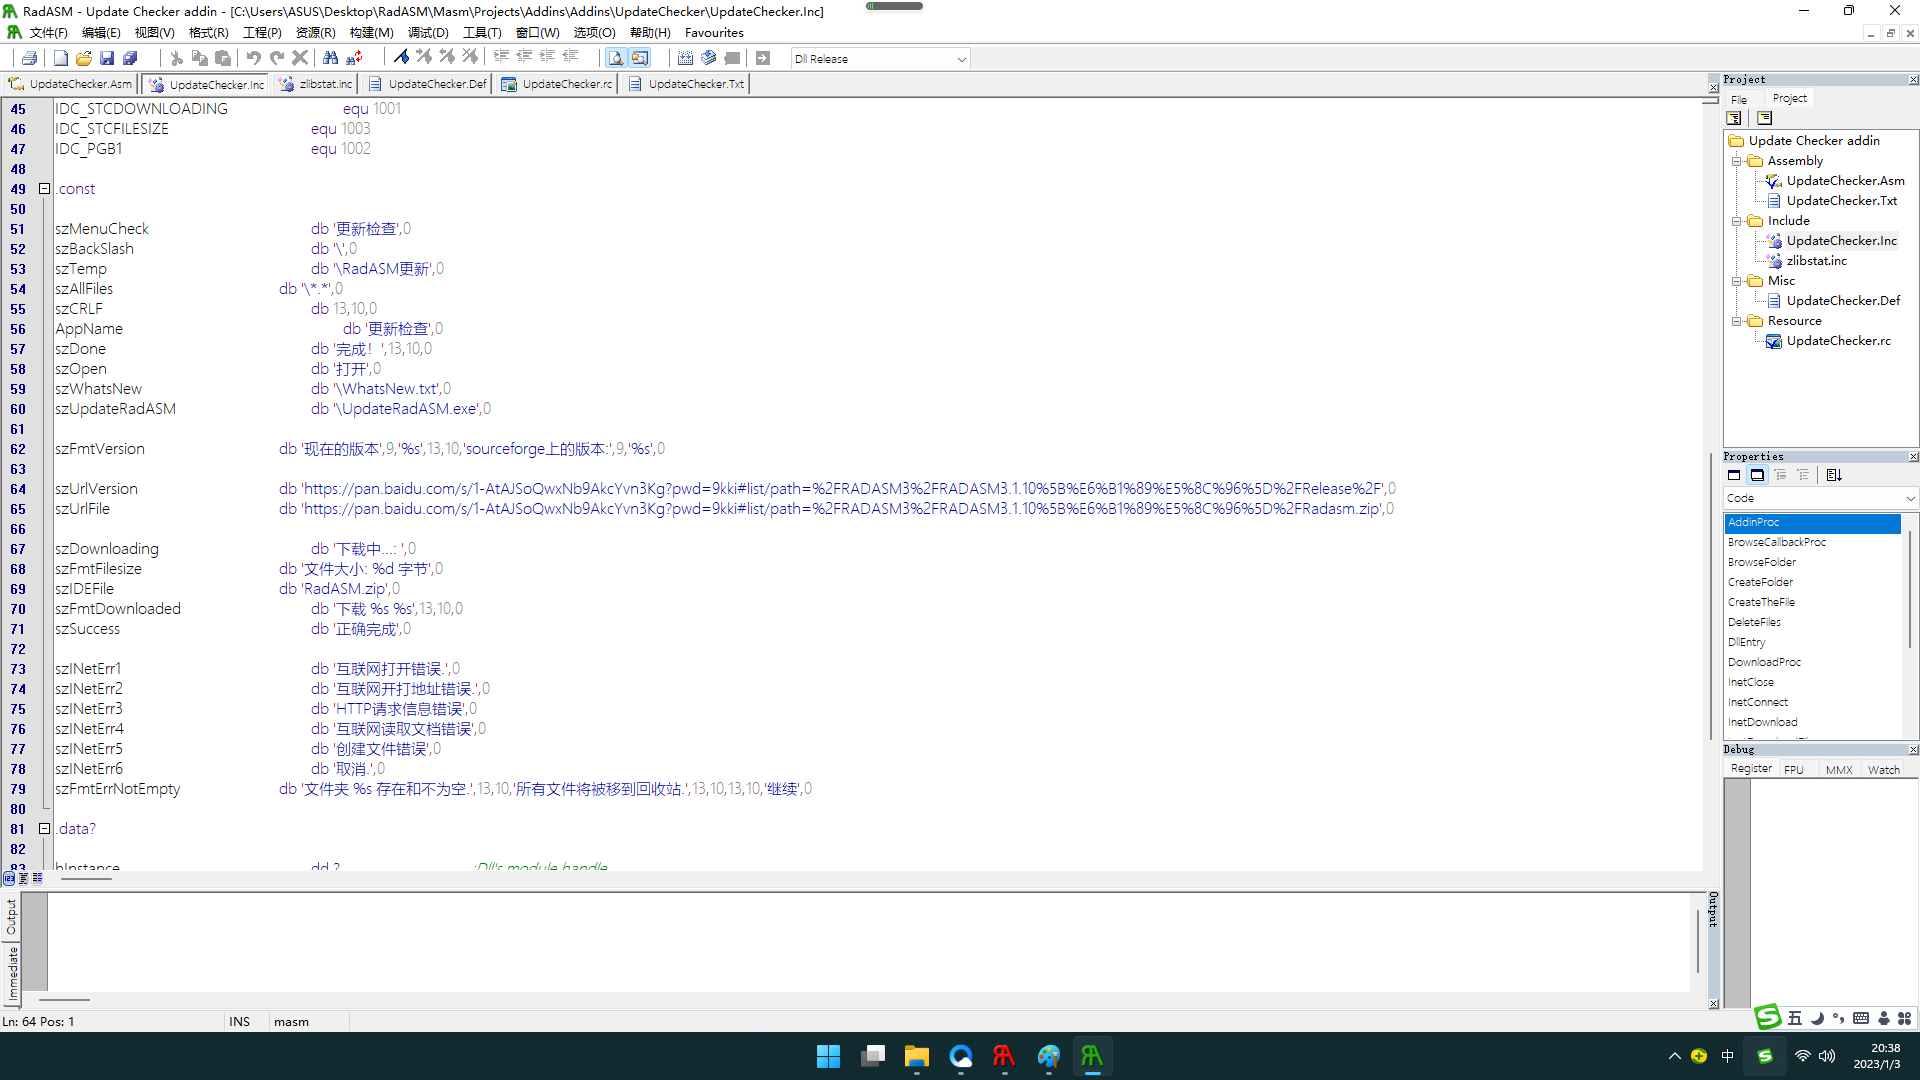Click the Go arrow toolbar icon
This screenshot has height=1080, width=1920.
[x=763, y=58]
